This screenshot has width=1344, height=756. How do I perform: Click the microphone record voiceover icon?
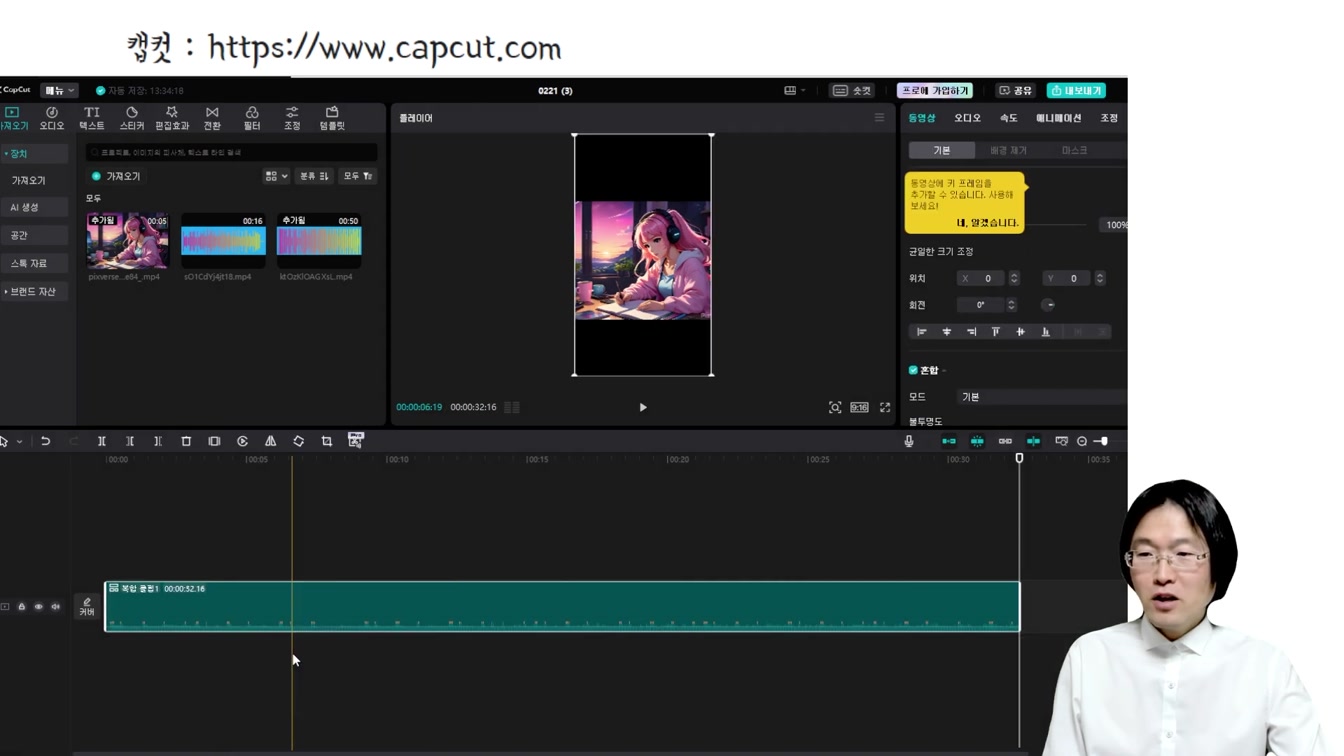coord(909,441)
